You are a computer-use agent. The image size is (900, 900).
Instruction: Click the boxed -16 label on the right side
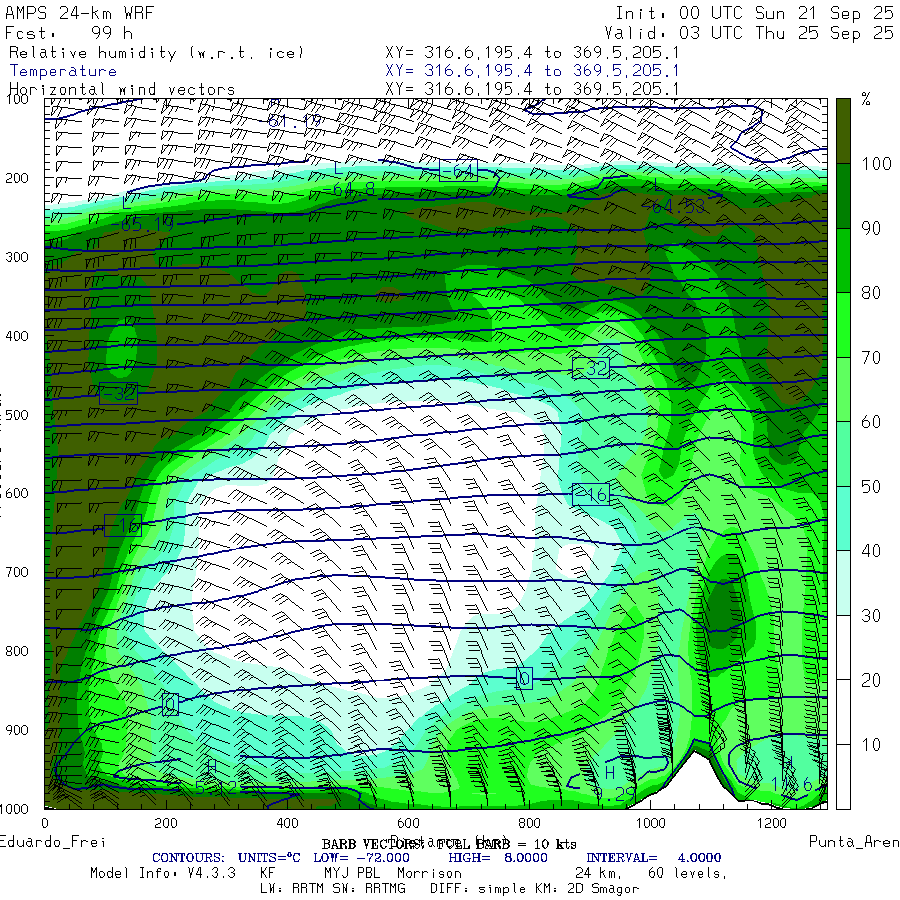[591, 494]
